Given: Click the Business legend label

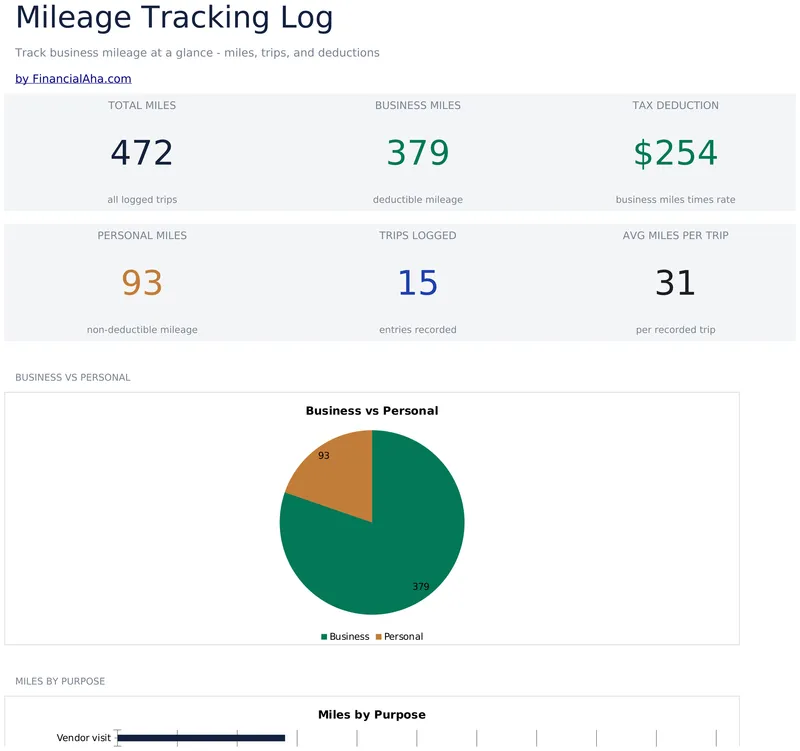Looking at the screenshot, I should click(x=349, y=637).
